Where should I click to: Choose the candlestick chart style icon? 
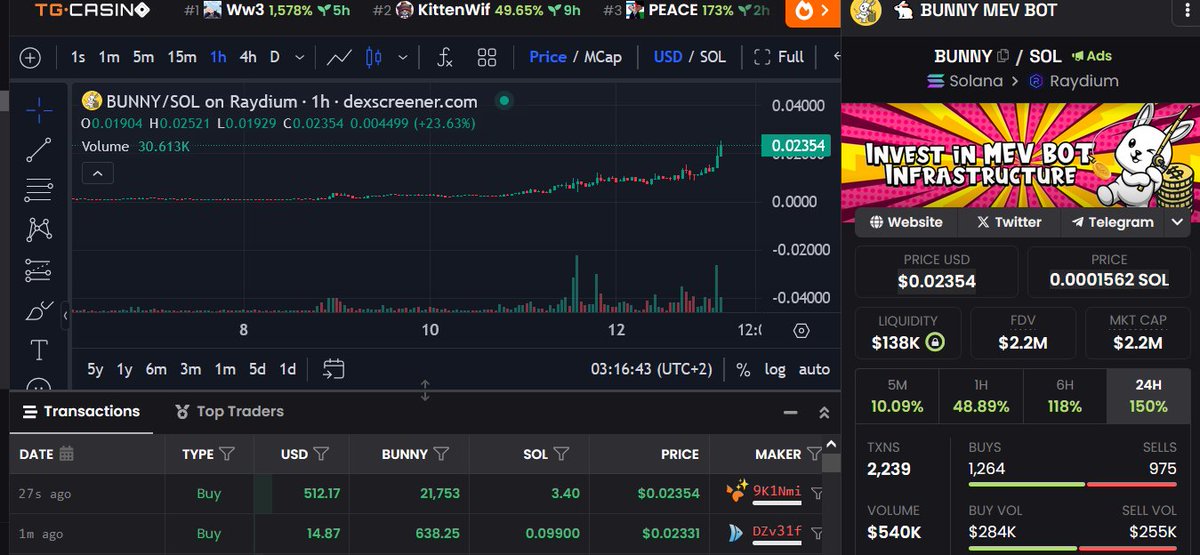374,57
